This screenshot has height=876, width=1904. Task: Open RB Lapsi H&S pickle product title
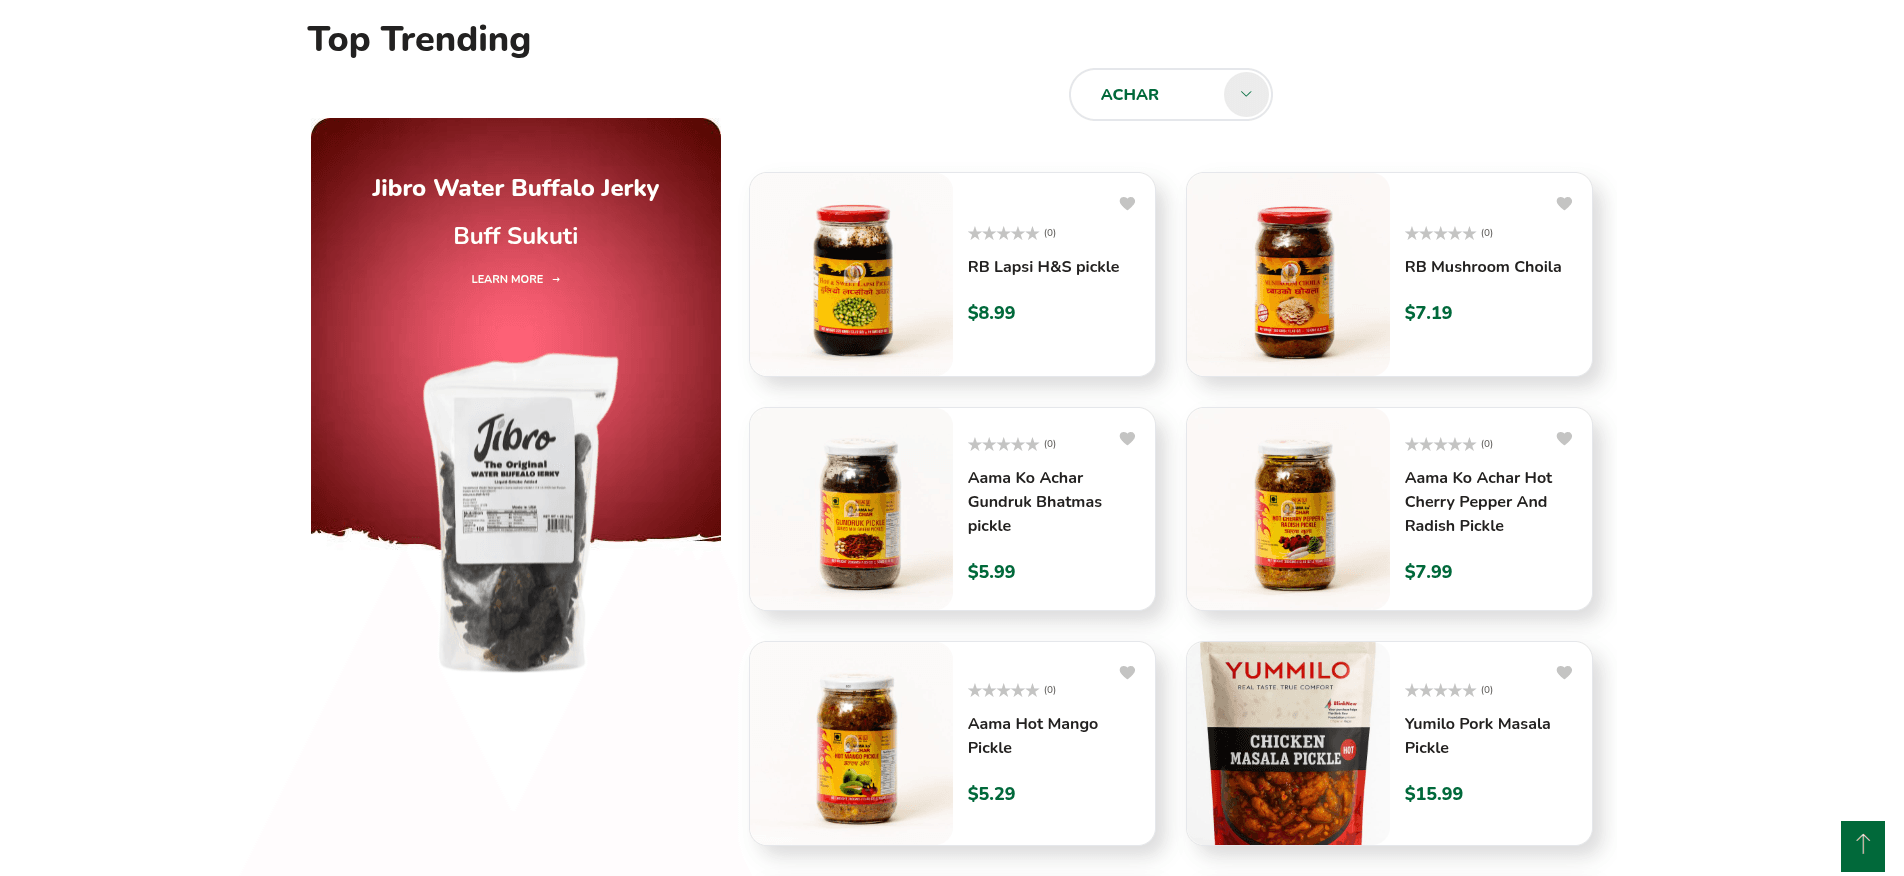[1043, 267]
